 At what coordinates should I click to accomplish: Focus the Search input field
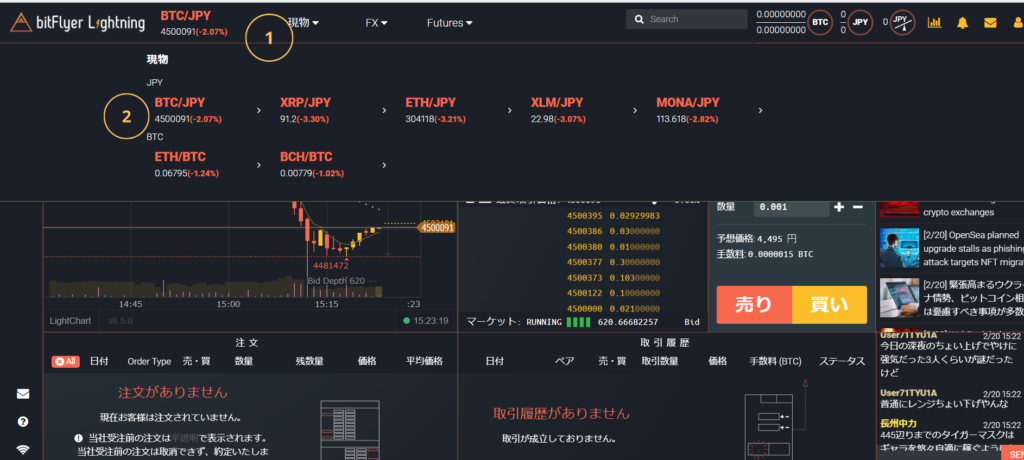pyautogui.click(x=686, y=20)
